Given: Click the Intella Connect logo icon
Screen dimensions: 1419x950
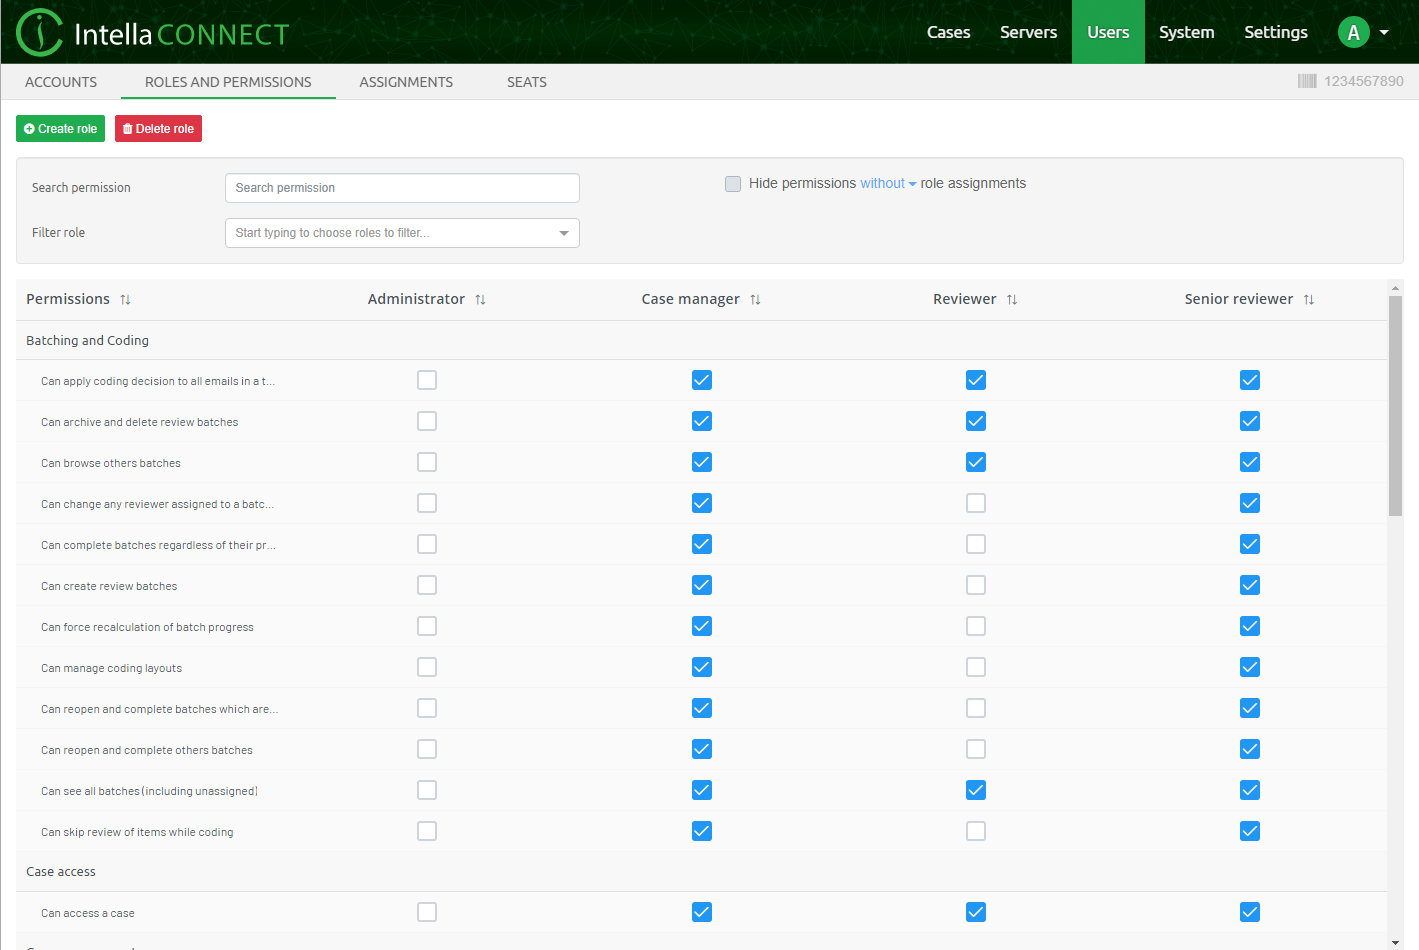Looking at the screenshot, I should [x=40, y=32].
